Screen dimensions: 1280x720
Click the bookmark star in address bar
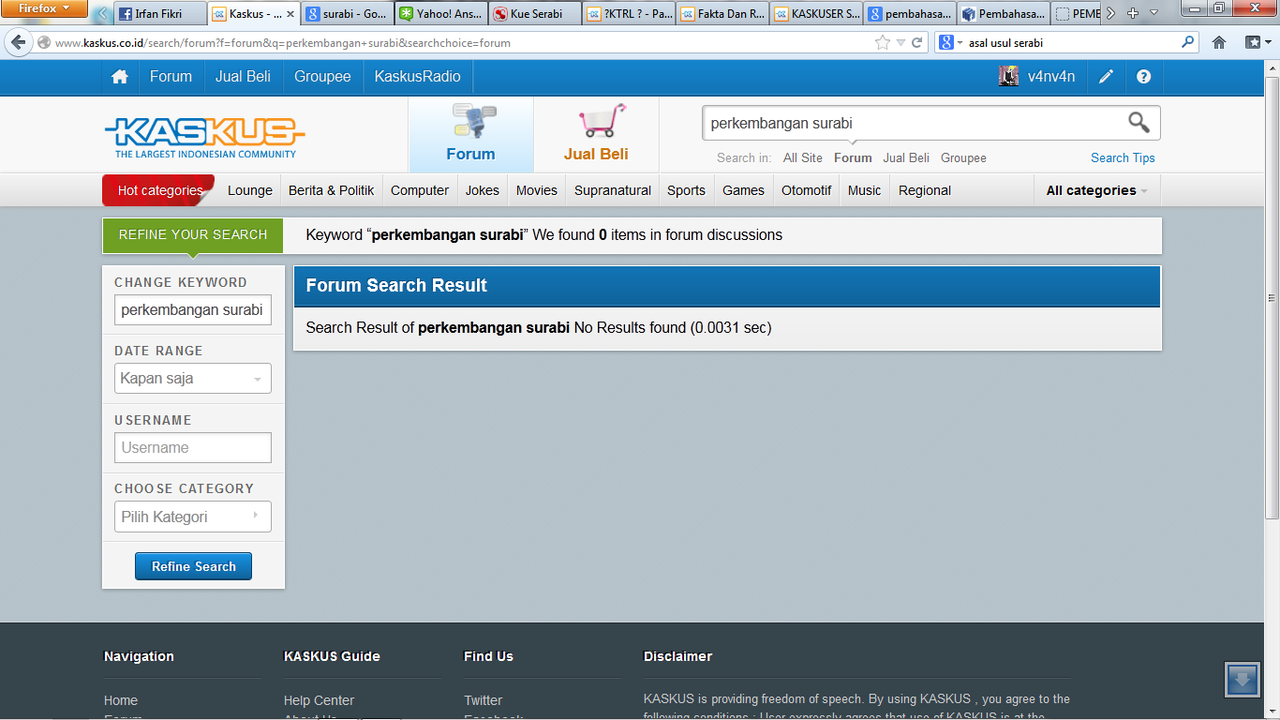coord(882,43)
